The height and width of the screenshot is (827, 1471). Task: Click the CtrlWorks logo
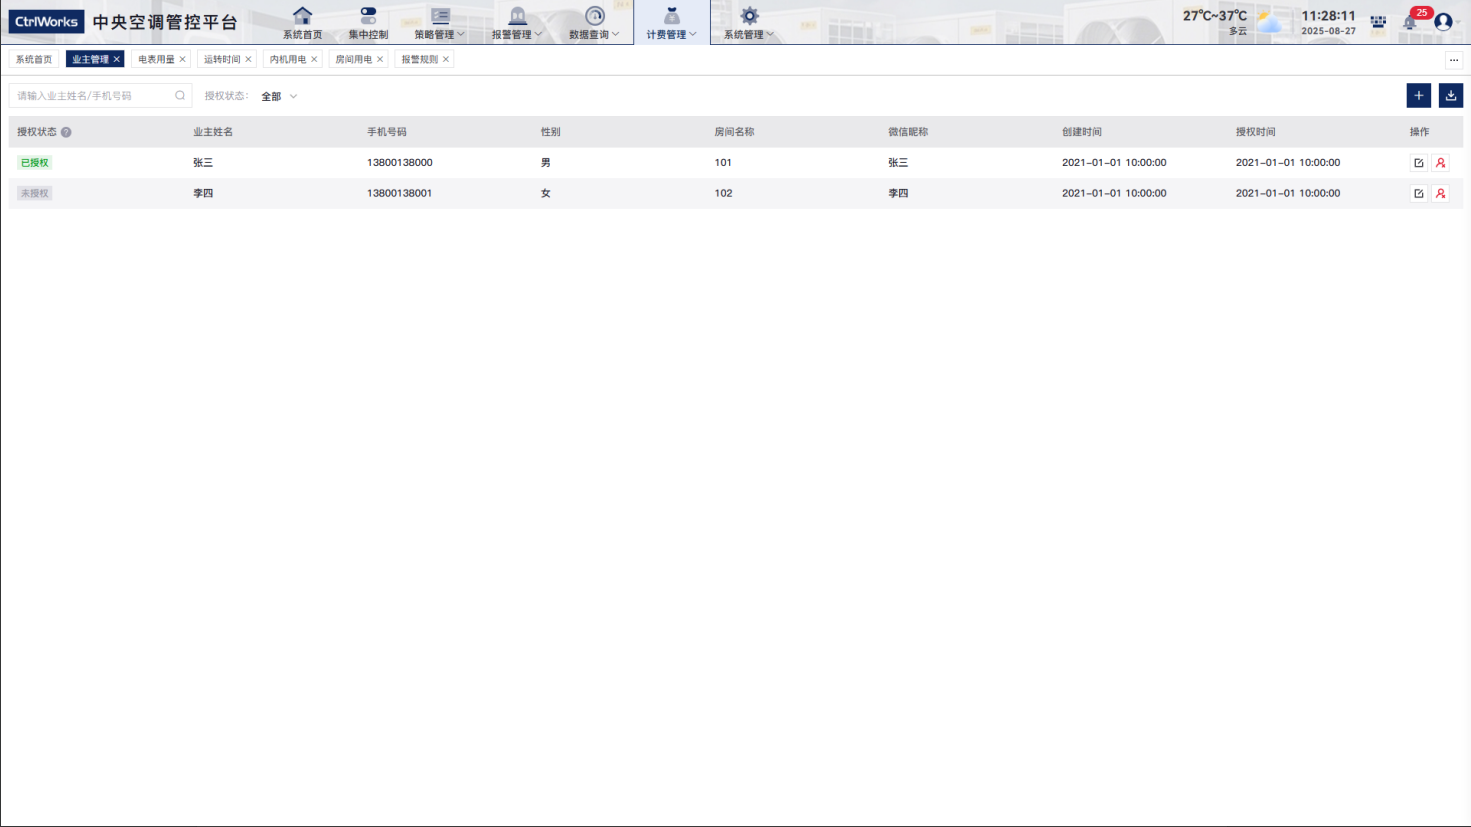47,22
